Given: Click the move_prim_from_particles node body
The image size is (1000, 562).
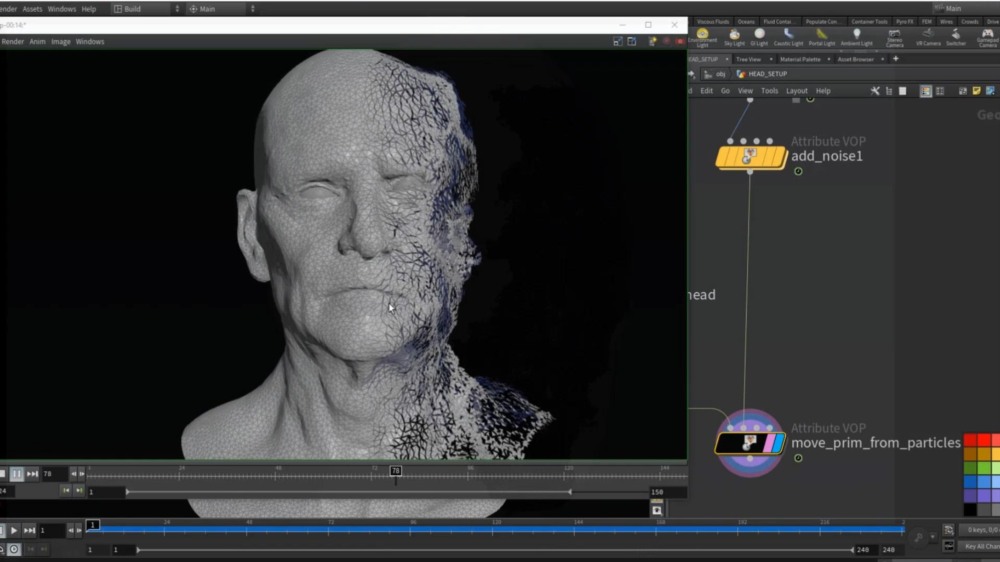Looking at the screenshot, I should [x=750, y=443].
